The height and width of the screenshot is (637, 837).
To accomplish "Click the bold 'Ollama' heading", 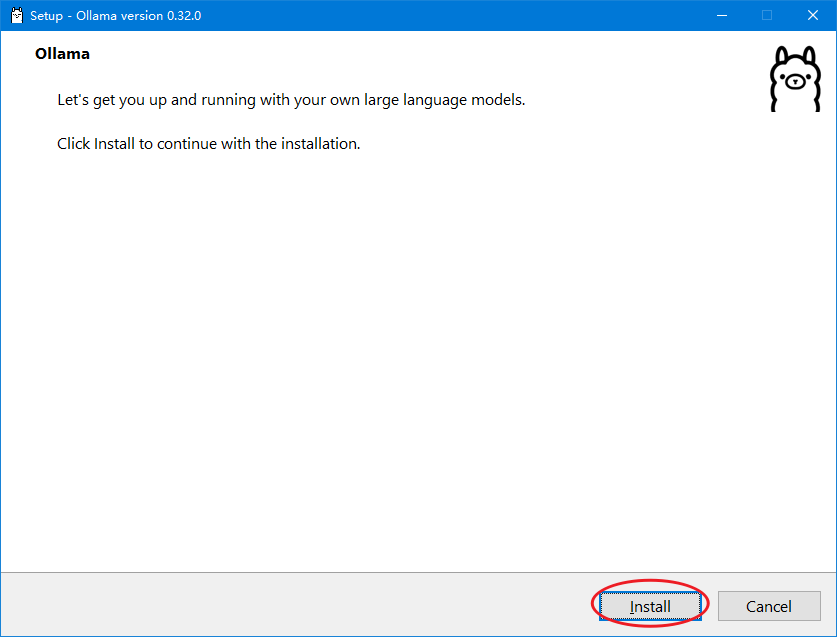I will [62, 54].
